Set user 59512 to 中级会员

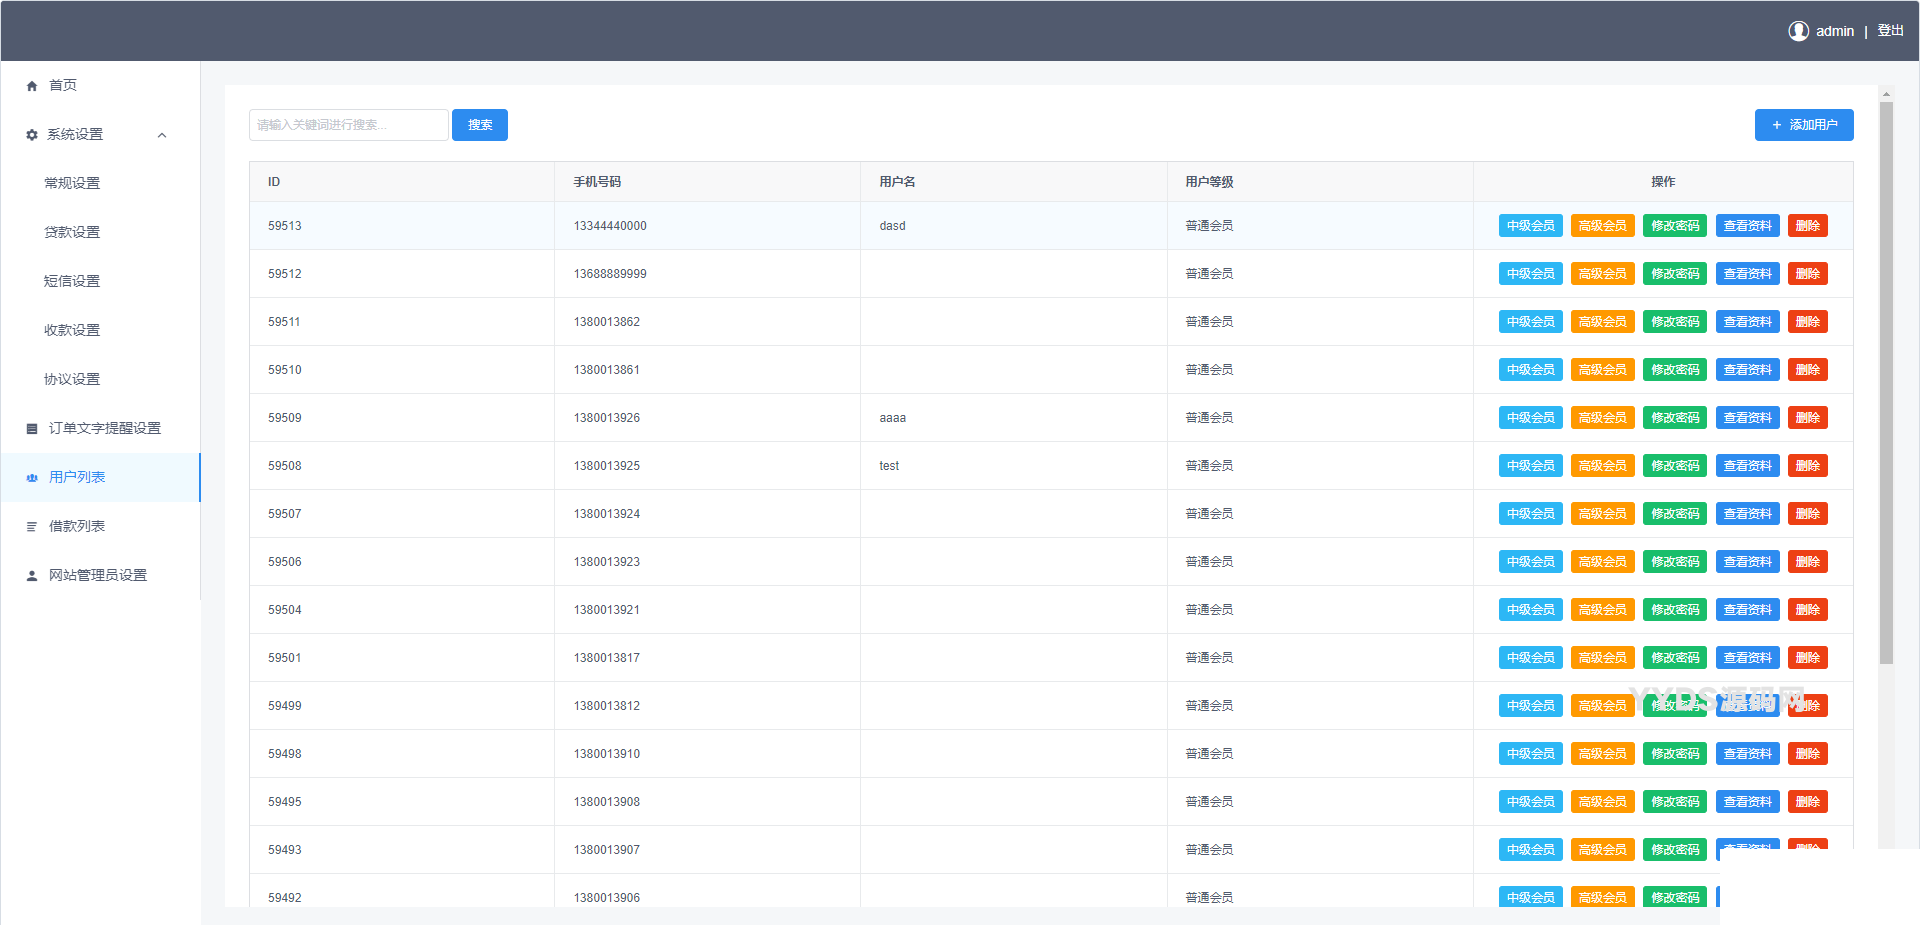pos(1530,274)
